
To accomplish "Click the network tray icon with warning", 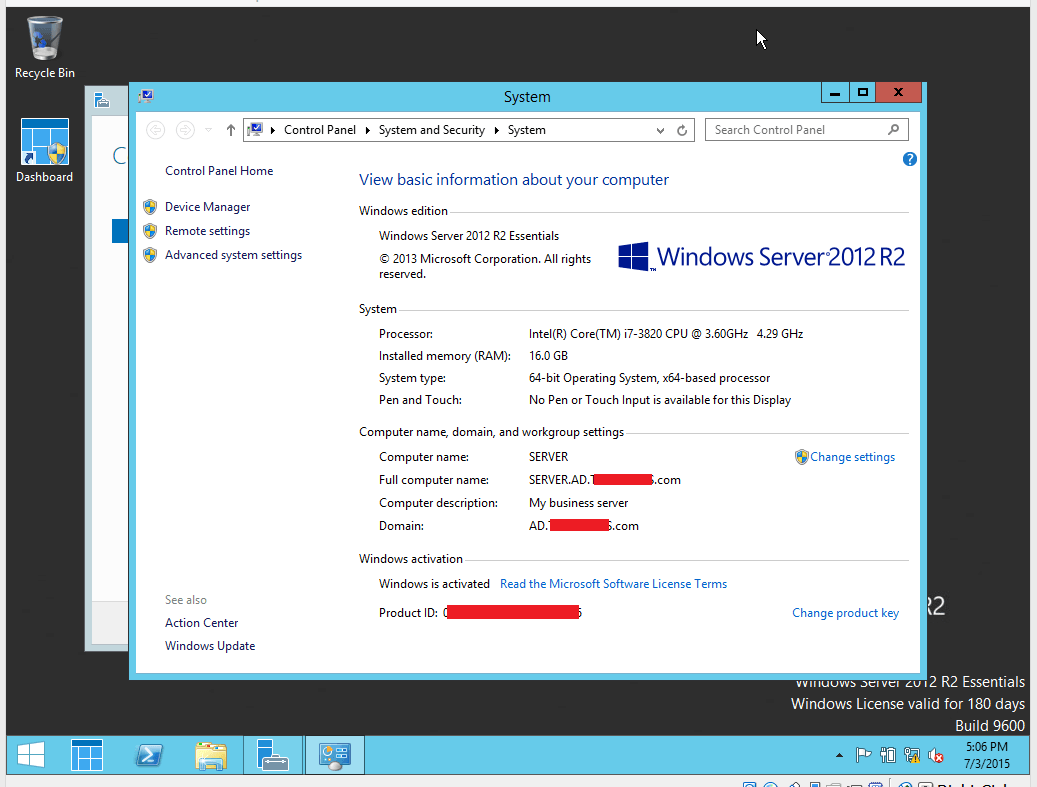I will pyautogui.click(x=912, y=755).
